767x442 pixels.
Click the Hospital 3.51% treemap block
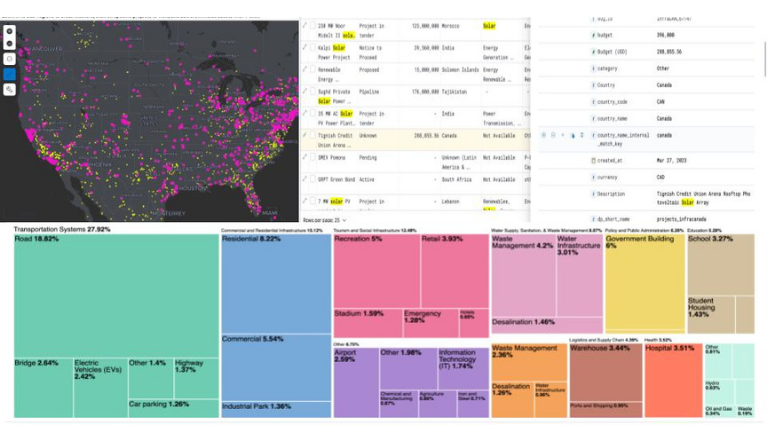[x=674, y=380]
